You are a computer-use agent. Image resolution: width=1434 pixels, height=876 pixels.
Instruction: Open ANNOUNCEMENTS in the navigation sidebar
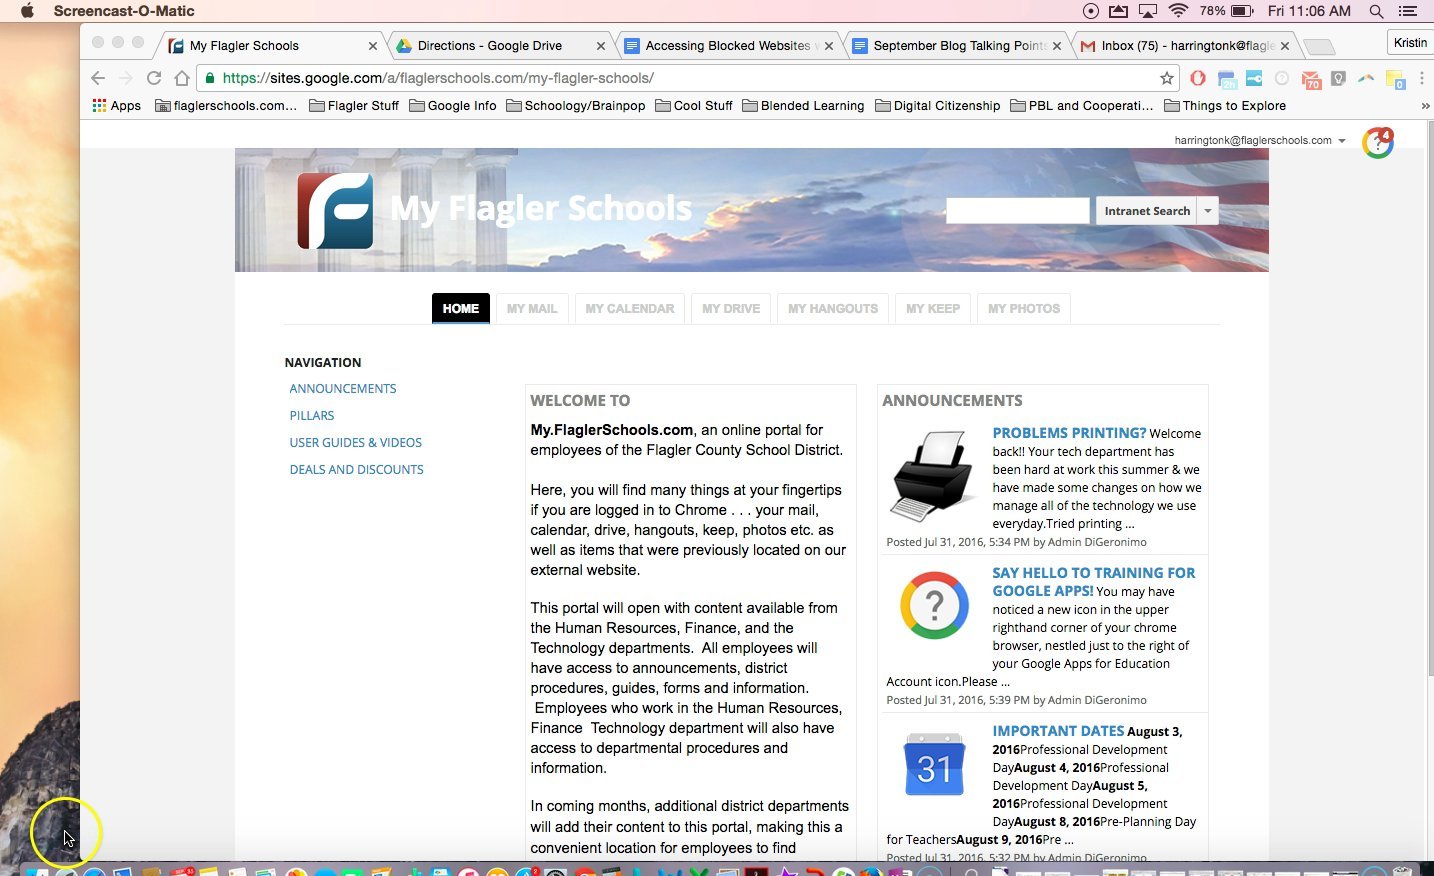343,388
